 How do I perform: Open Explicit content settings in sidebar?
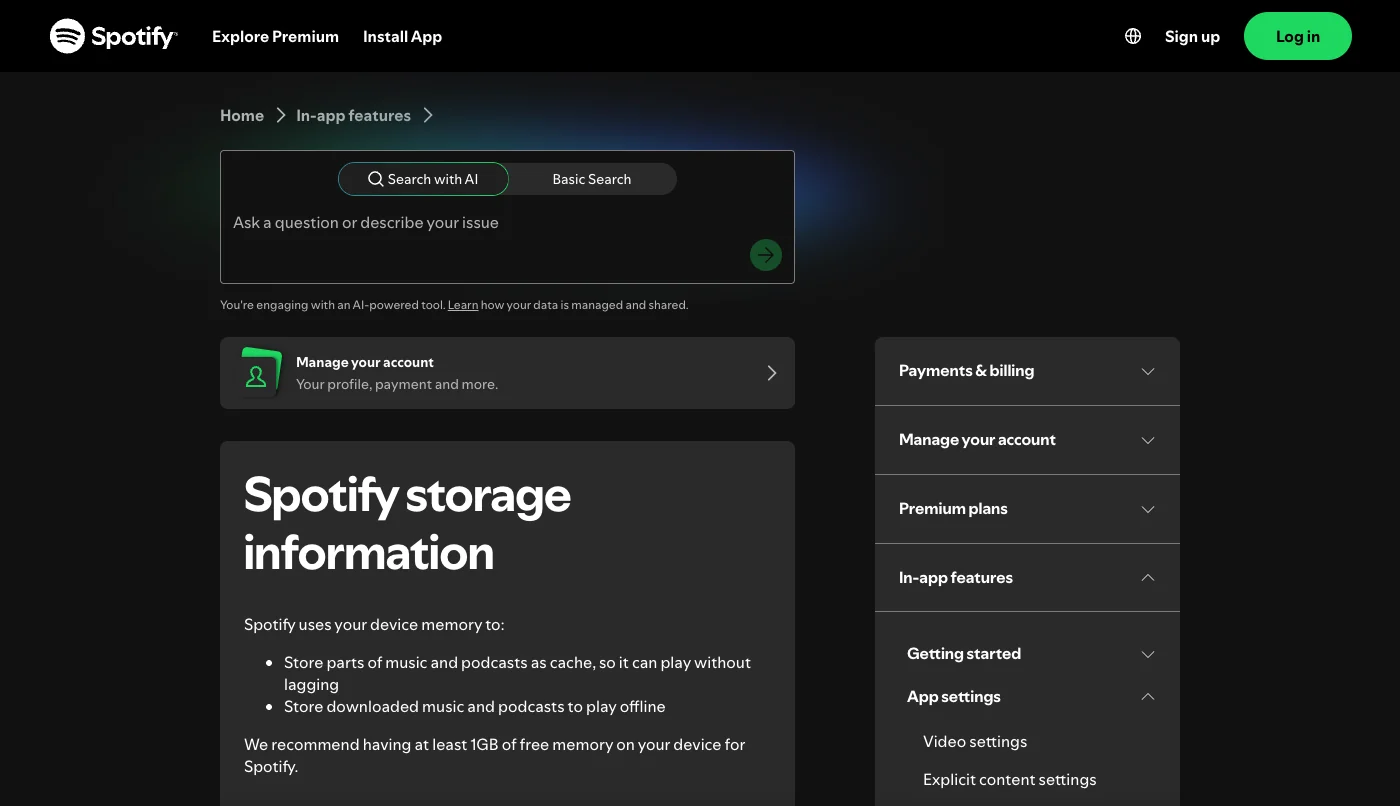click(x=1009, y=780)
